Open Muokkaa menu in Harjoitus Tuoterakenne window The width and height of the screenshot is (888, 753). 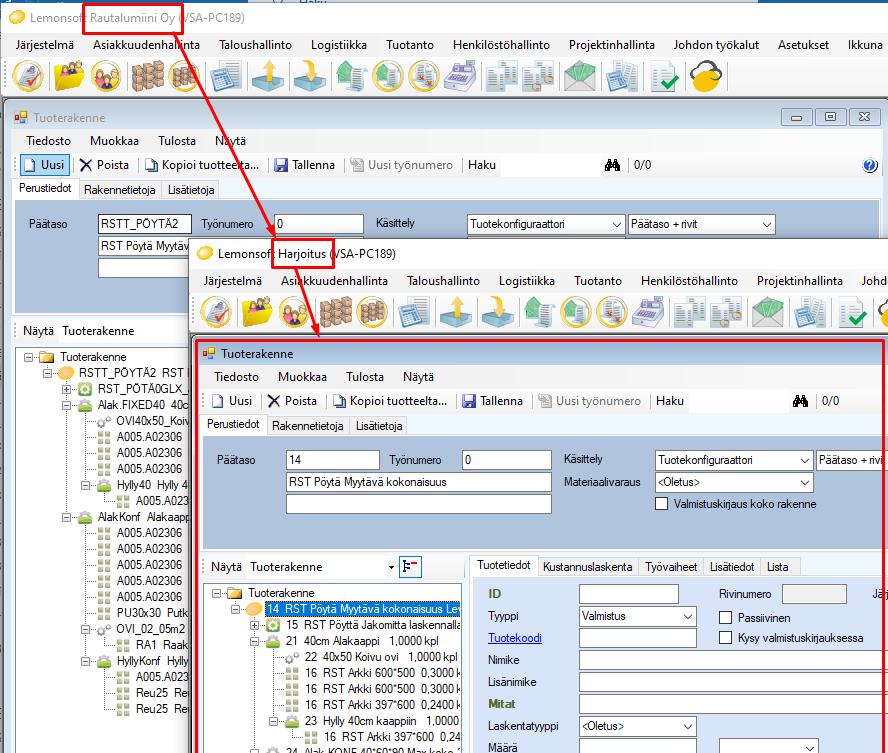click(302, 377)
